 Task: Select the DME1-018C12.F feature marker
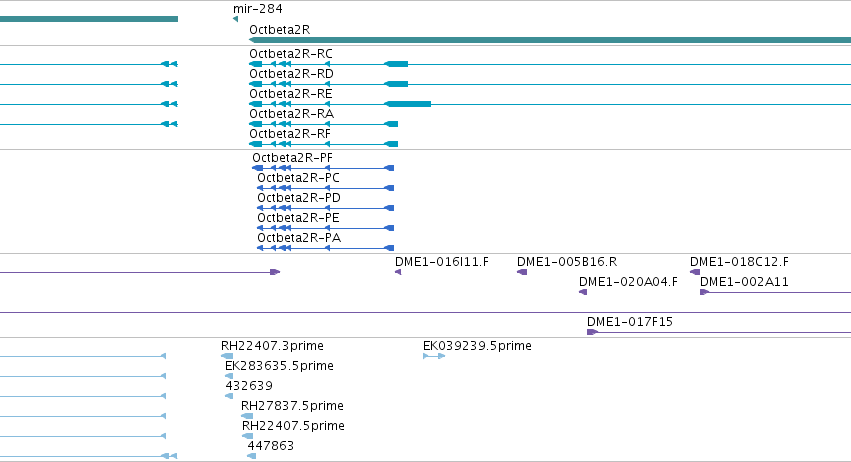click(x=695, y=272)
